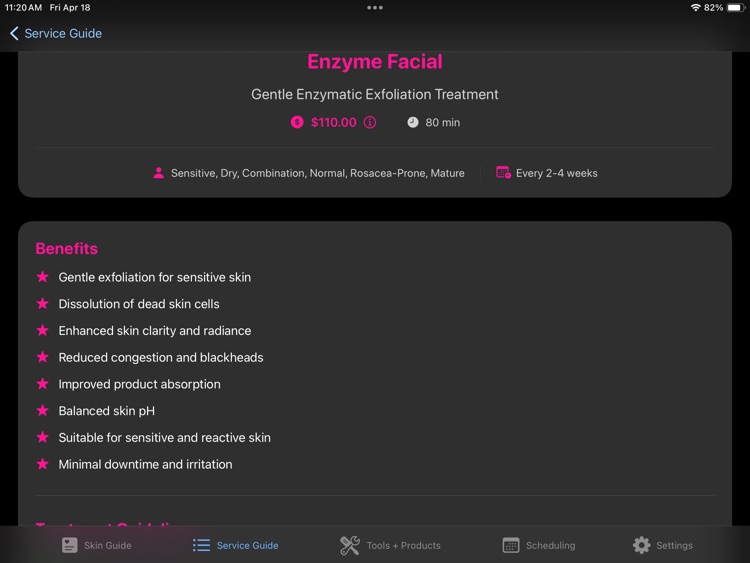This screenshot has width=750, height=563.
Task: Click 'Gentle exfoliation for sensitive skin'
Action: (154, 277)
